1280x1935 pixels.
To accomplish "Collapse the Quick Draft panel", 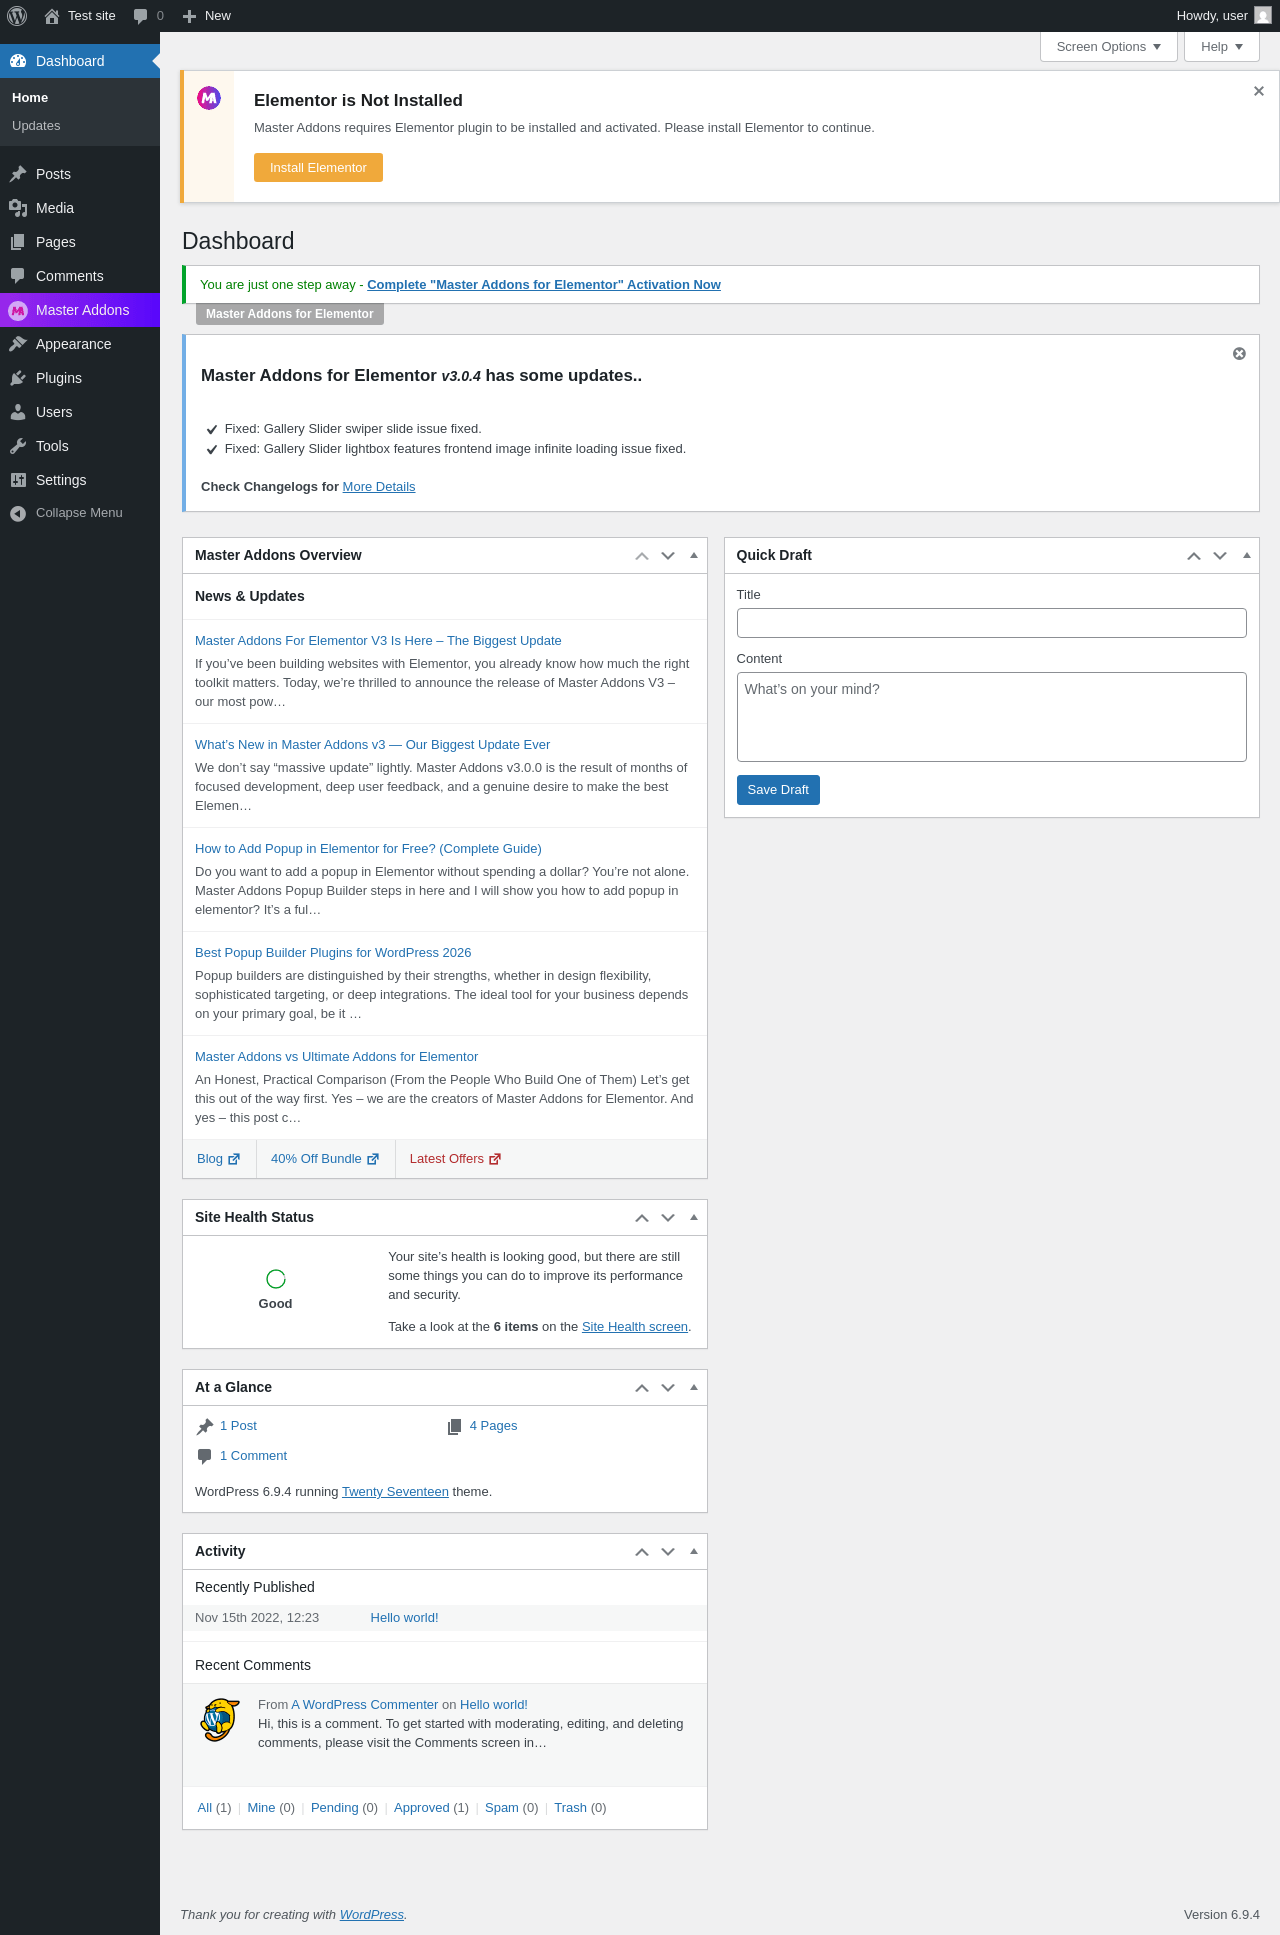I will [x=1247, y=556].
